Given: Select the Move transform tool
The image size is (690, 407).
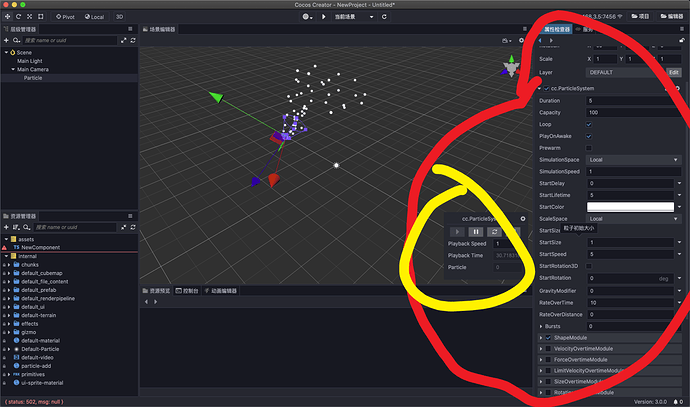Looking at the screenshot, I should point(7,17).
